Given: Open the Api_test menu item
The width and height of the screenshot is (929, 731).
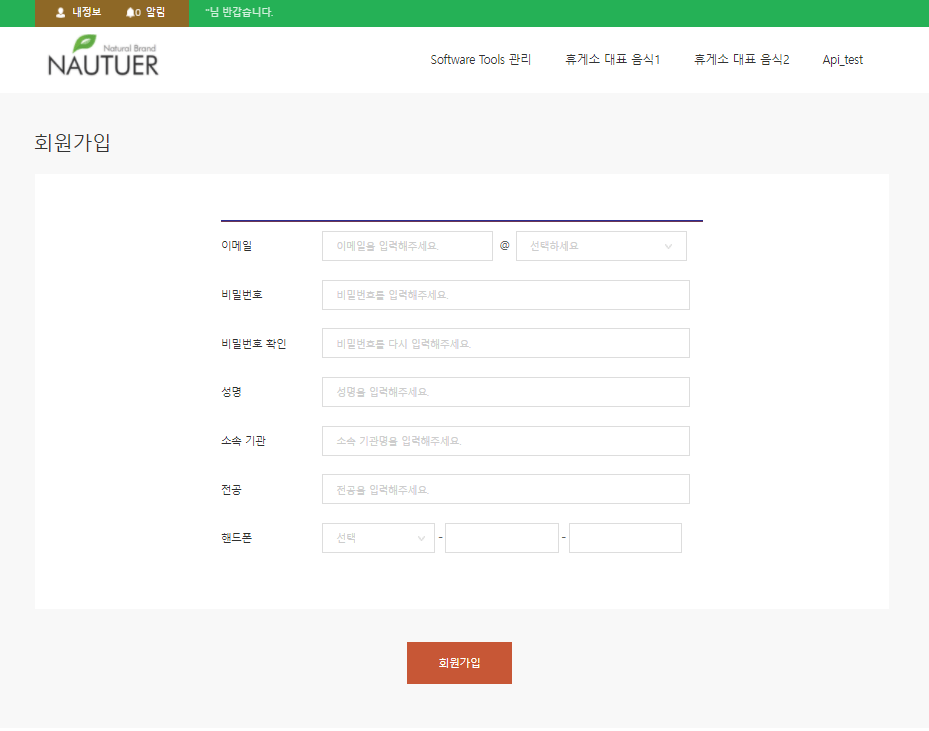Looking at the screenshot, I should (842, 60).
